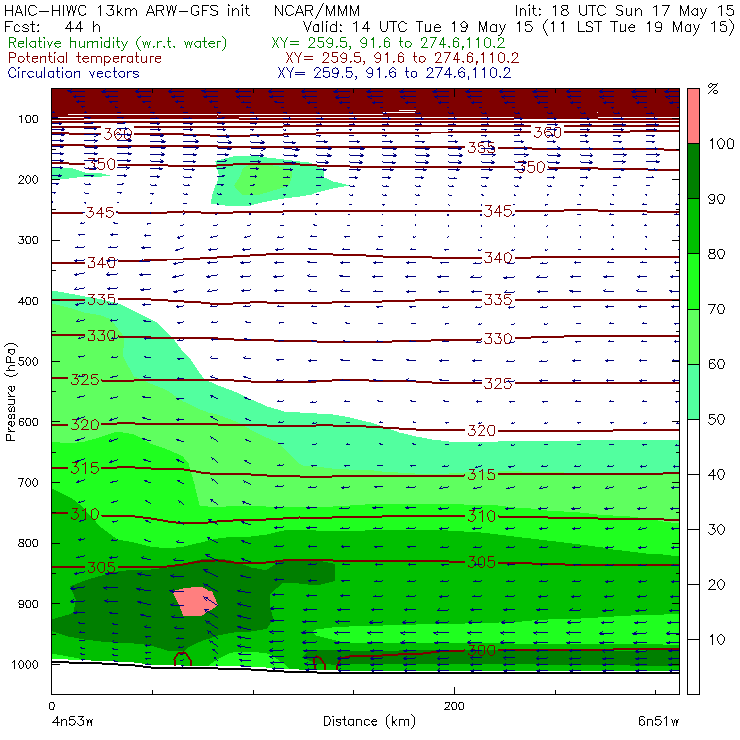Click the blue XY coordinates line
740x740 pixels.
[x=394, y=73]
